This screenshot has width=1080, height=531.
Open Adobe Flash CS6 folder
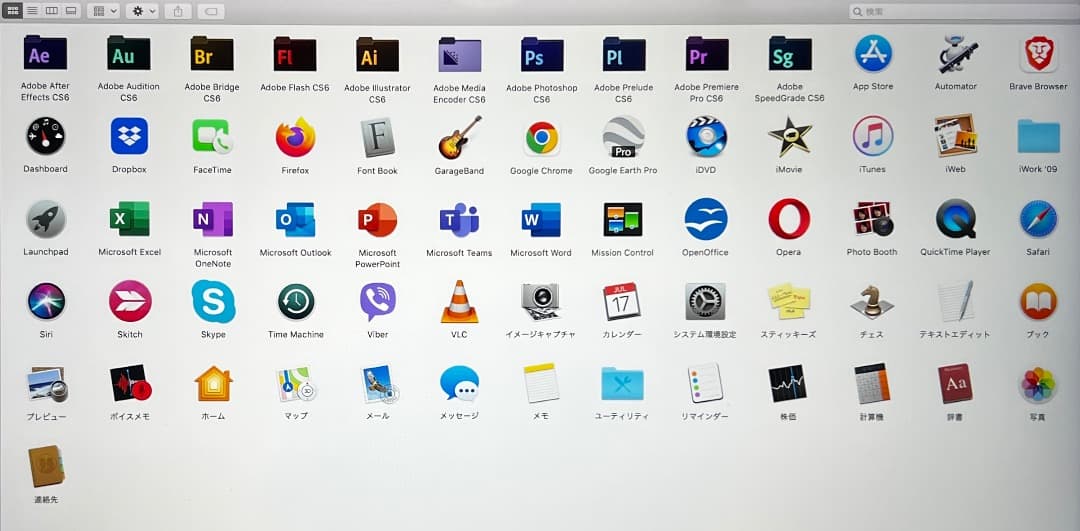295,54
